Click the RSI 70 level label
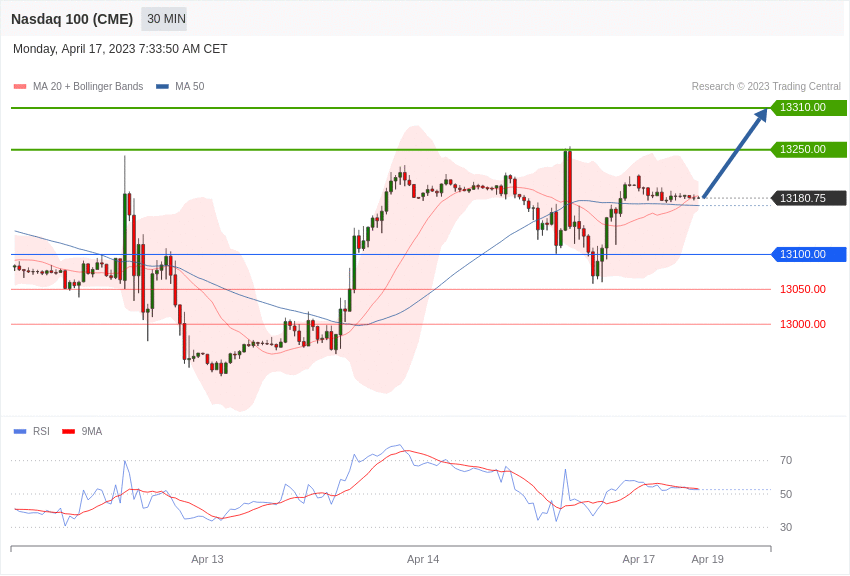 786,461
